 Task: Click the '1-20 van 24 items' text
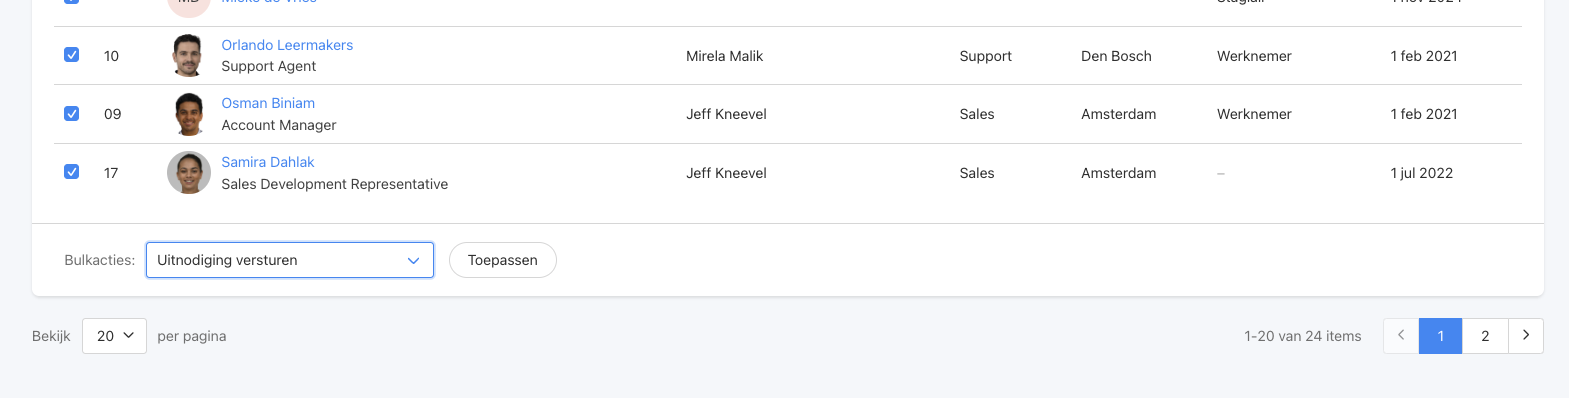(x=1303, y=336)
